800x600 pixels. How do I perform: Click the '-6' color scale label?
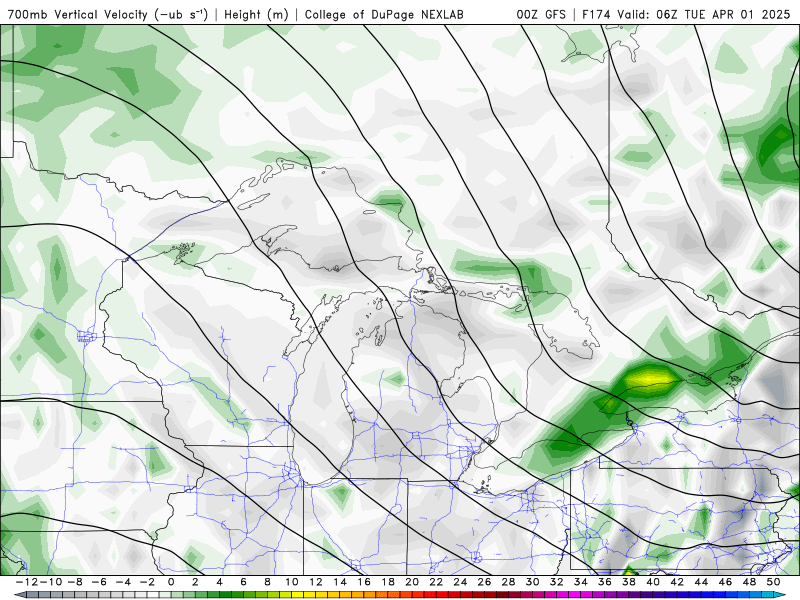click(x=98, y=582)
